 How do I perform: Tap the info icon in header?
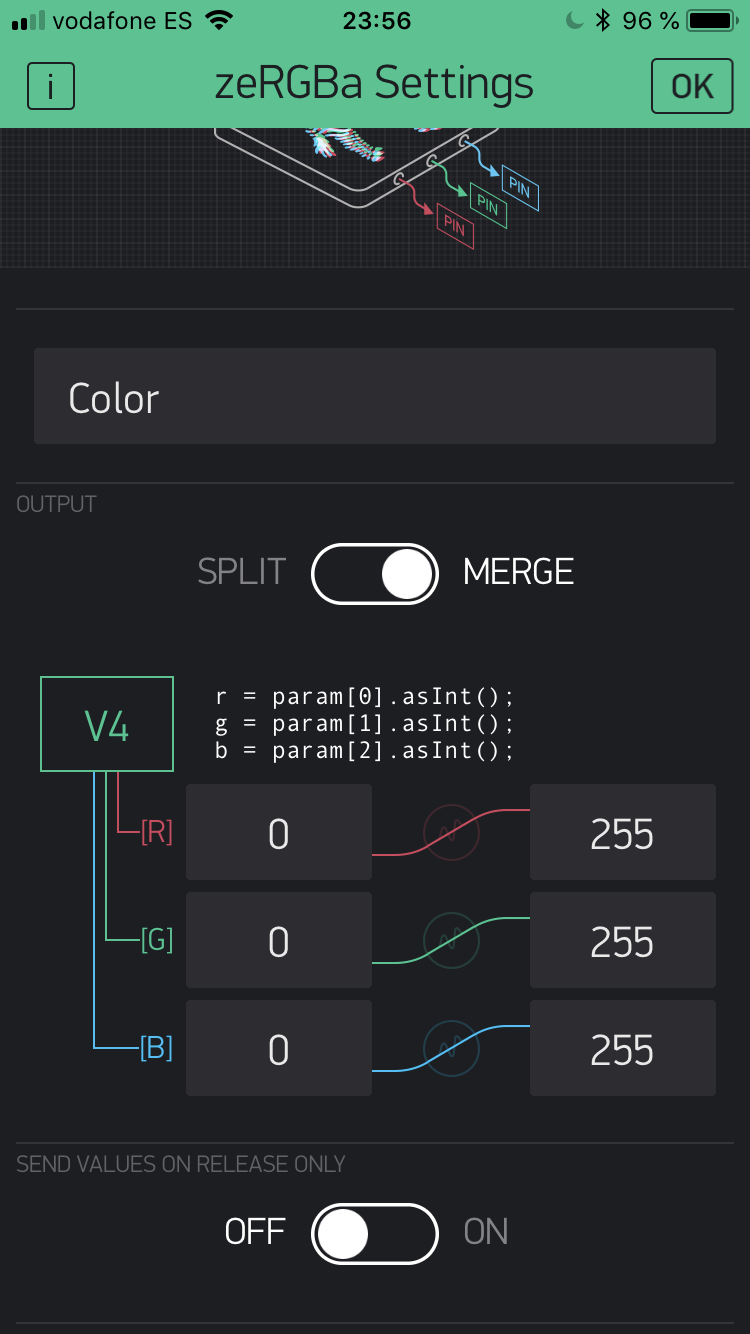51,87
